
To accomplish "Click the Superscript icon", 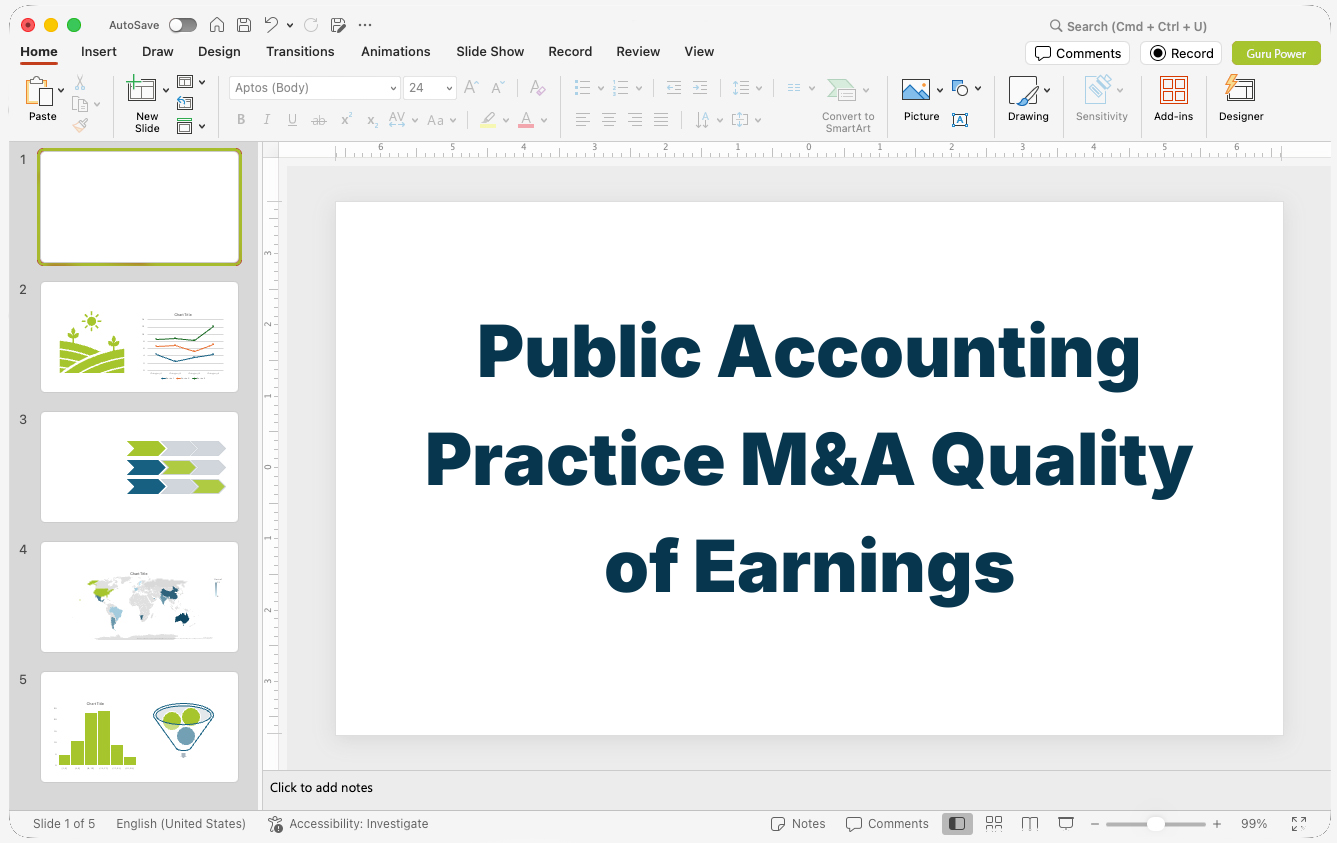I will coord(346,120).
